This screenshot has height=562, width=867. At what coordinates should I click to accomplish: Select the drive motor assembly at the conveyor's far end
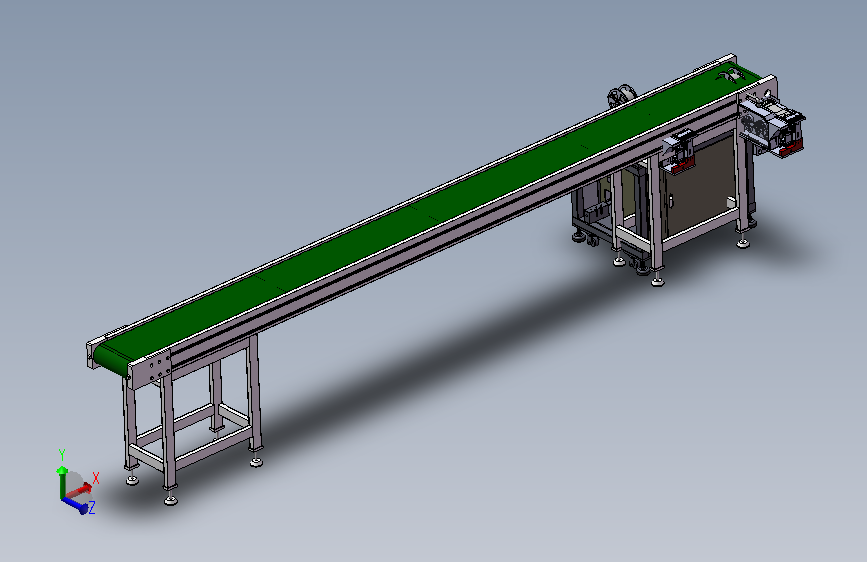click(772, 124)
